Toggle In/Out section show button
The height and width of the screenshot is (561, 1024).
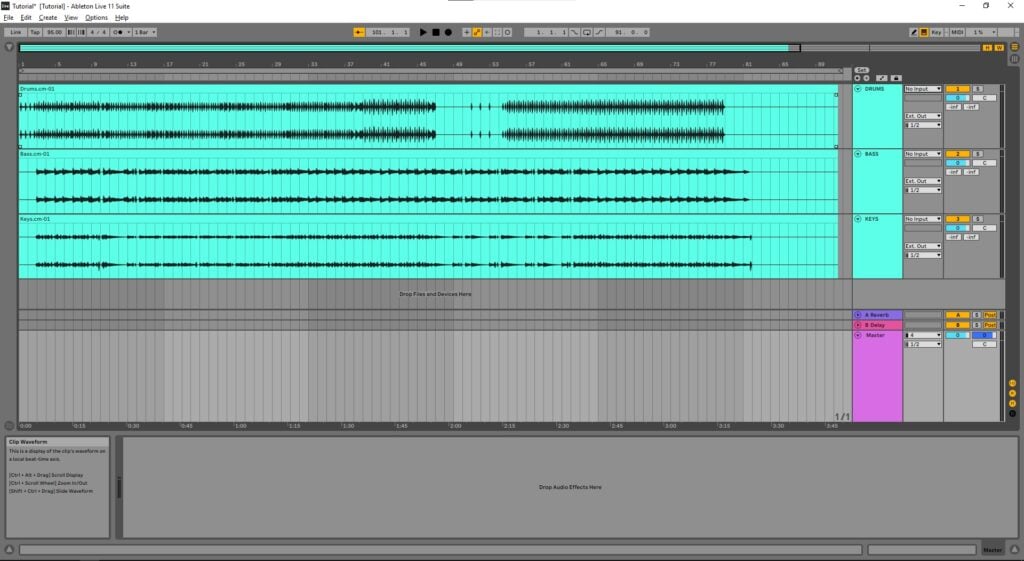coord(1013,383)
